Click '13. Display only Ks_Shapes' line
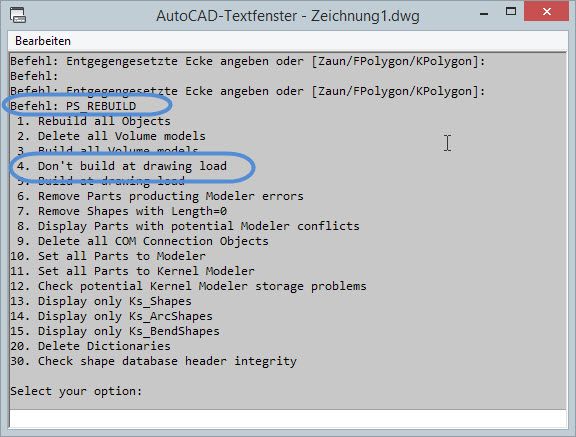The height and width of the screenshot is (437, 576). pyautogui.click(x=101, y=301)
